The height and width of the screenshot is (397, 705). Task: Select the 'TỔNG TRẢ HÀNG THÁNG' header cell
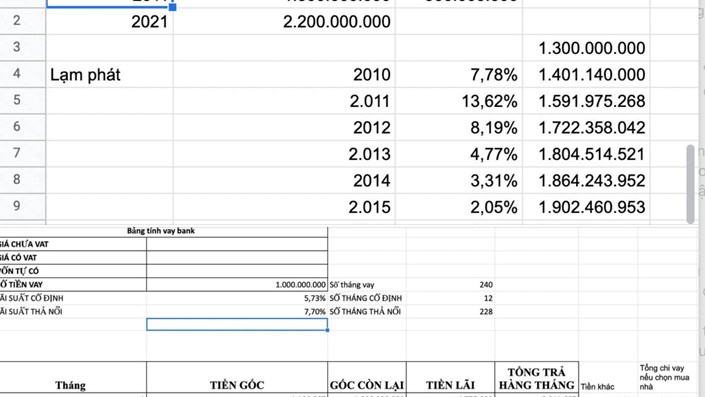536,377
